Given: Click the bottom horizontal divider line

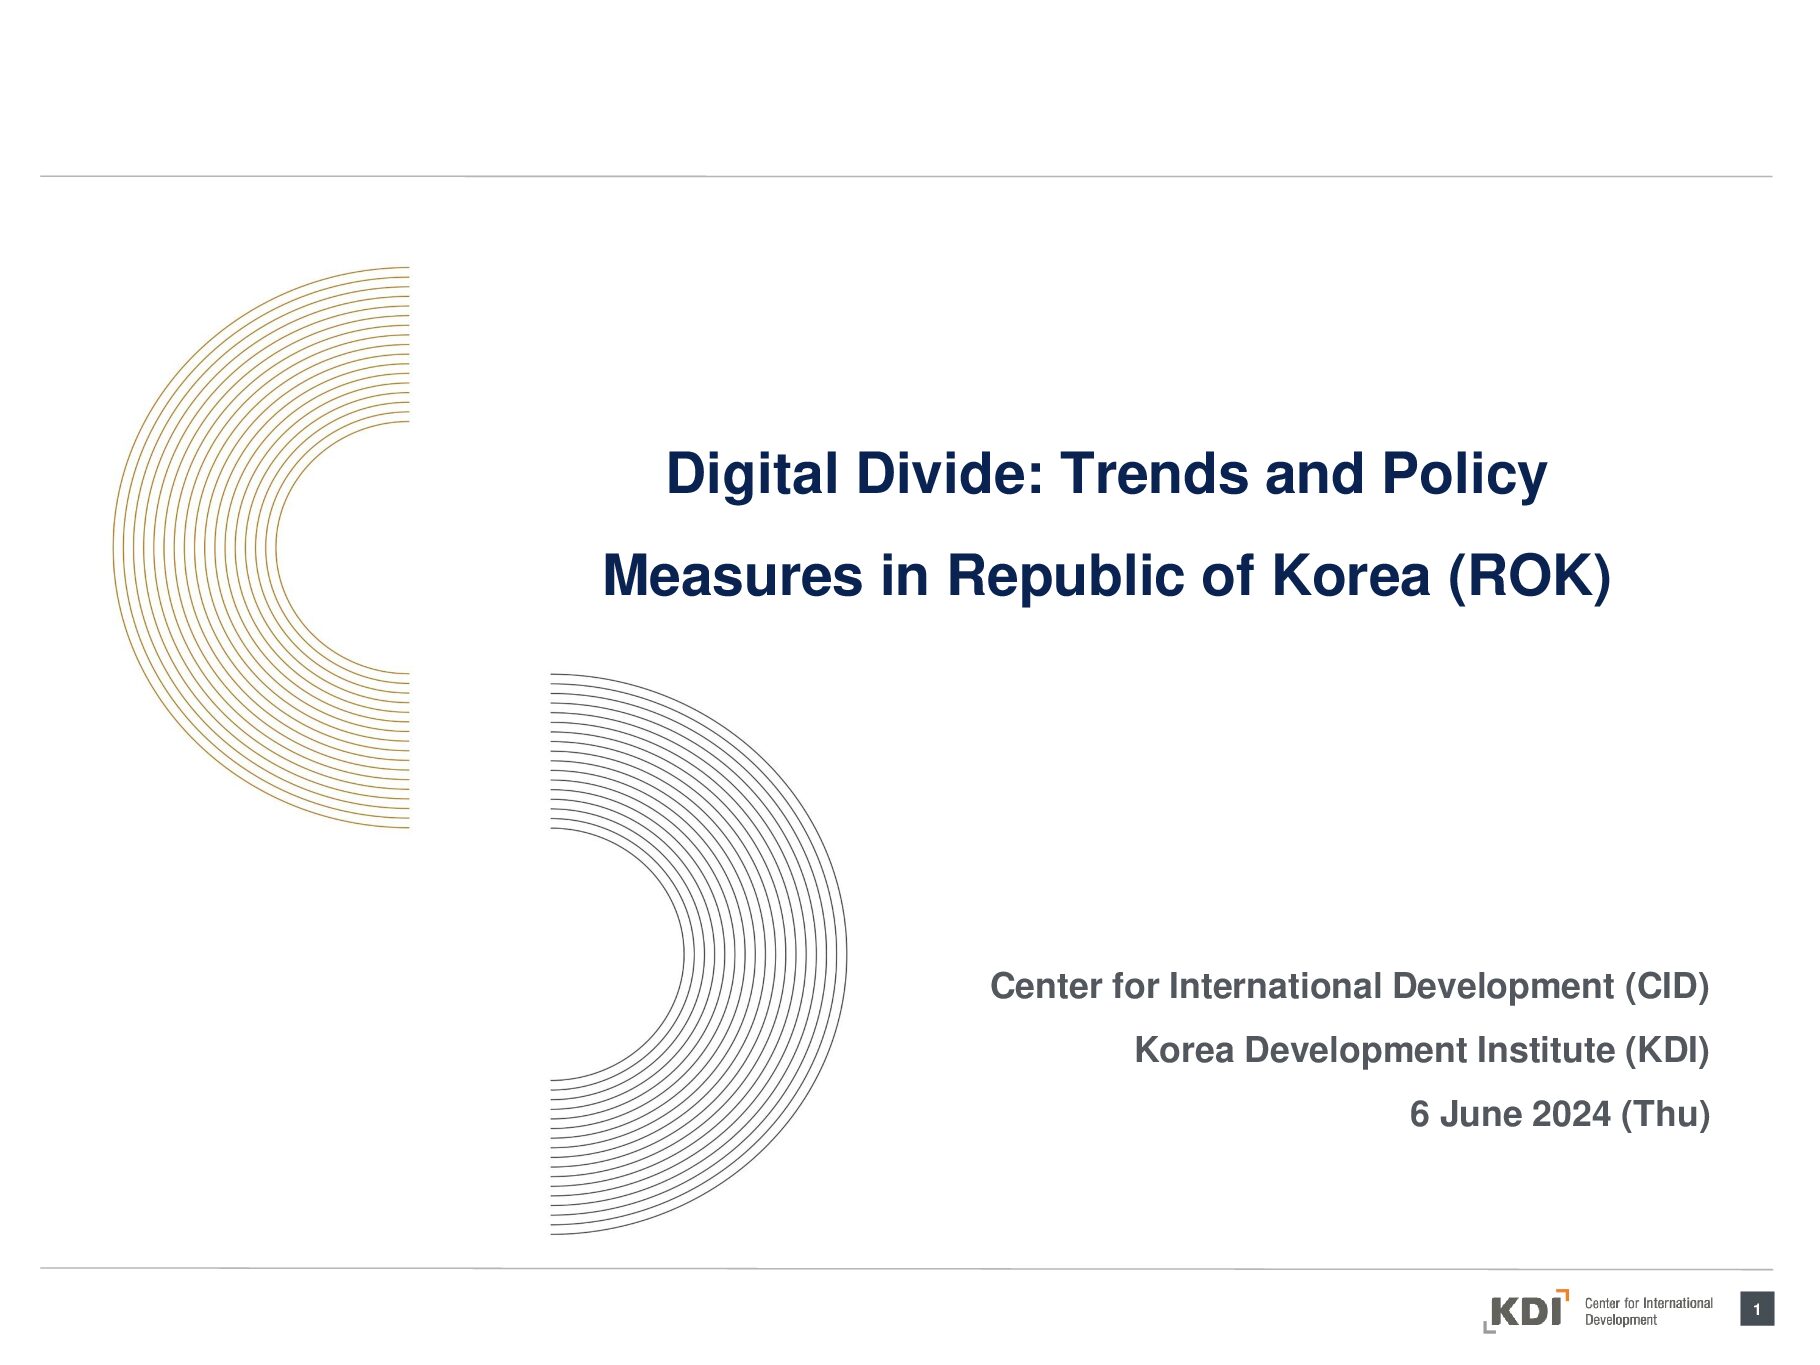Looking at the screenshot, I should coord(906,1269).
